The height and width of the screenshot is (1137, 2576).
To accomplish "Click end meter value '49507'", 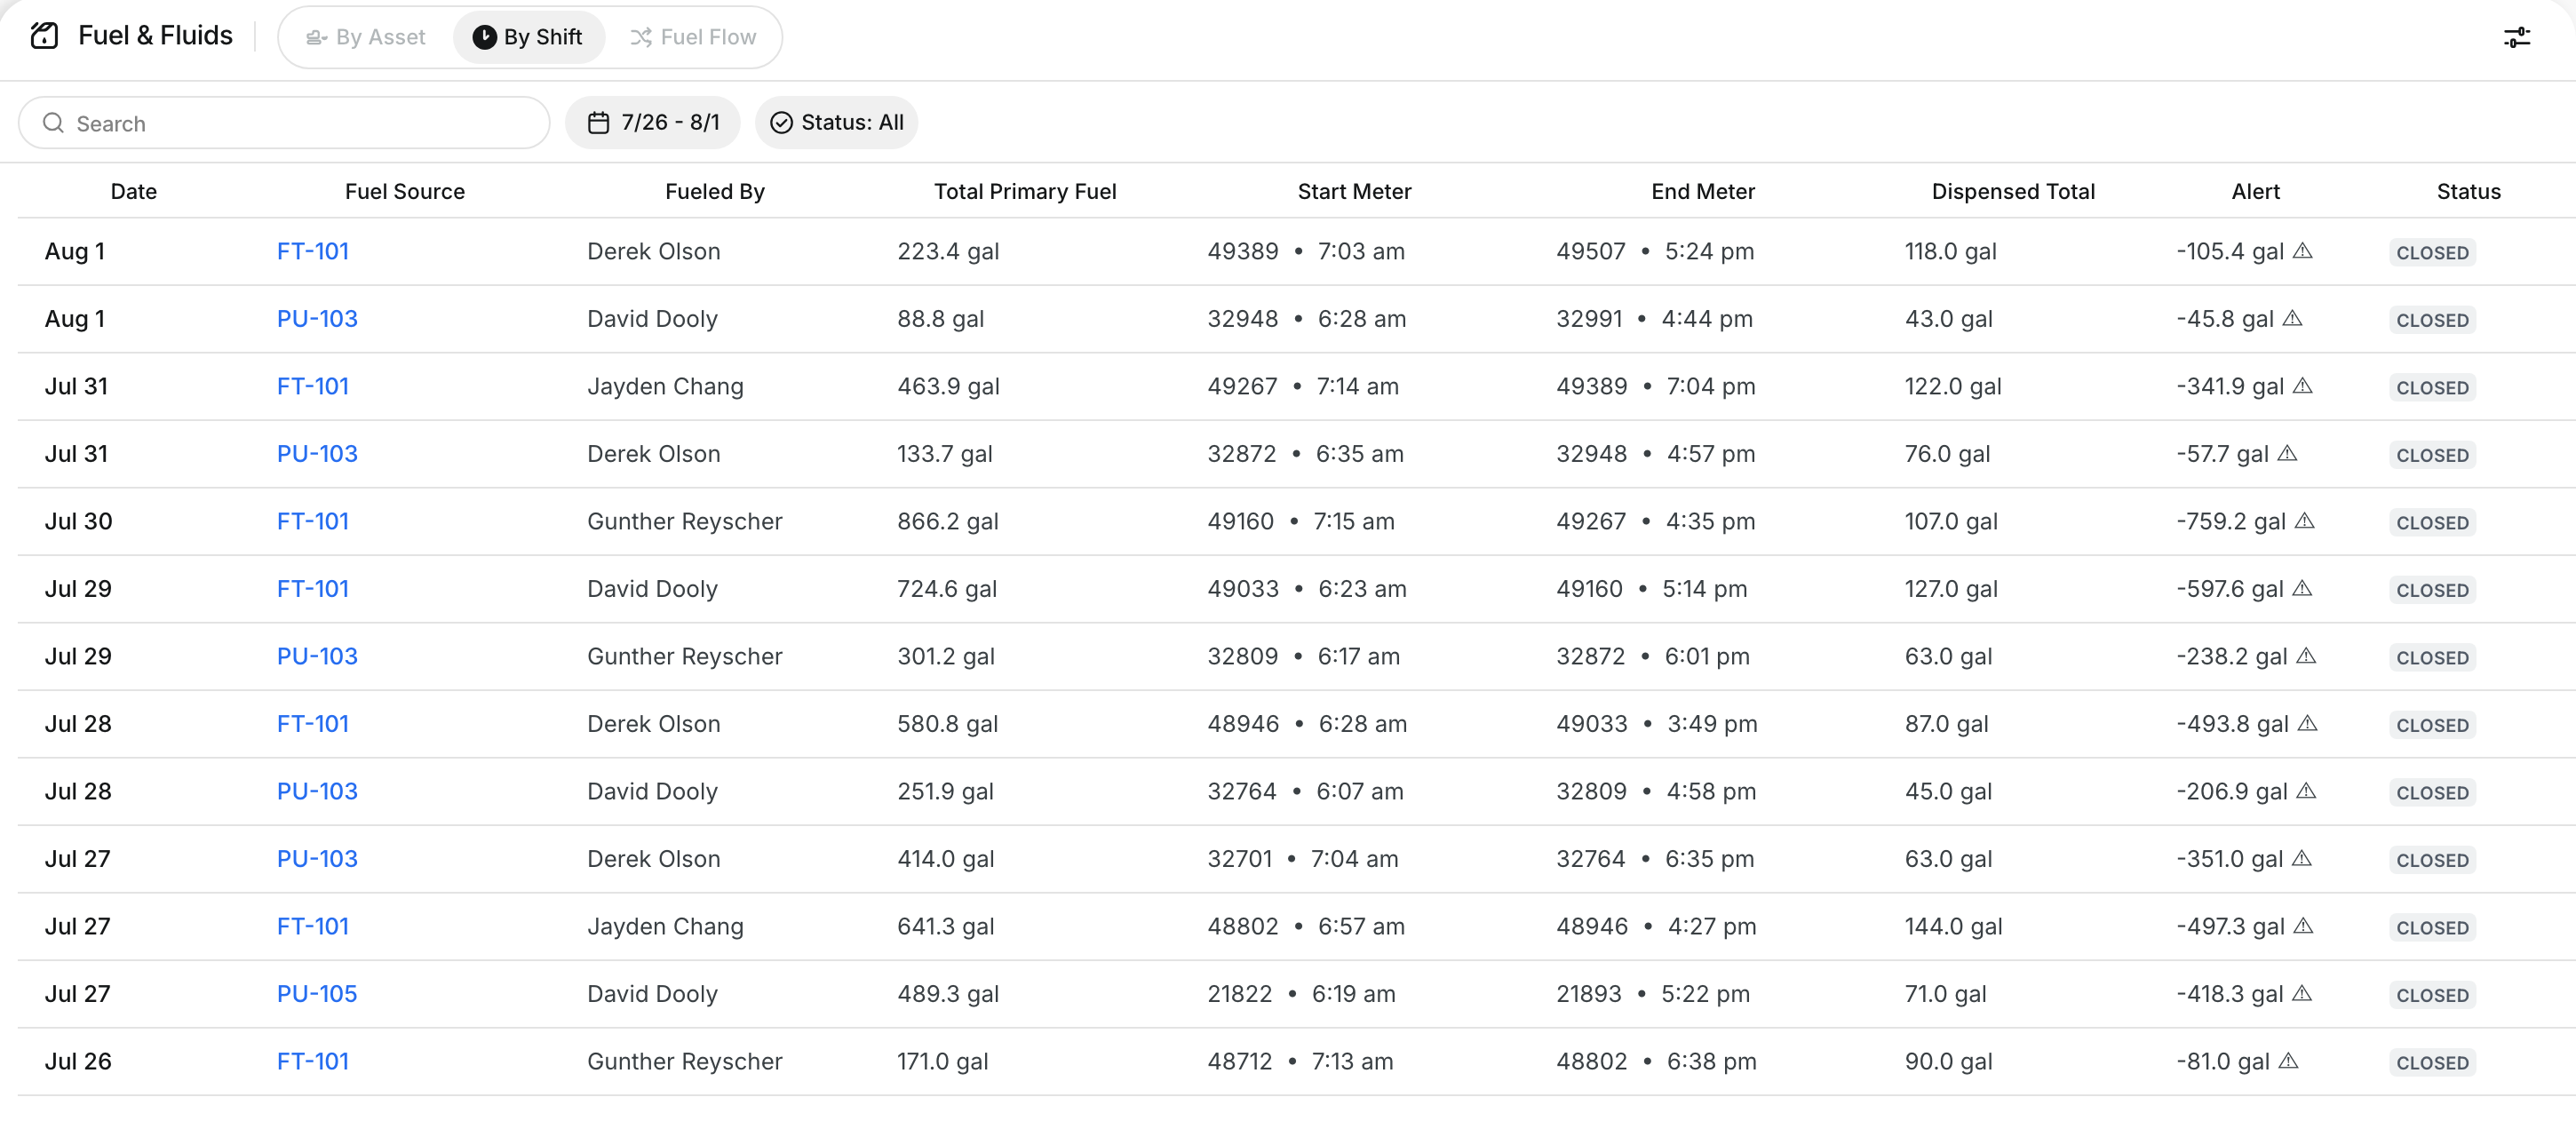I will click(1590, 251).
